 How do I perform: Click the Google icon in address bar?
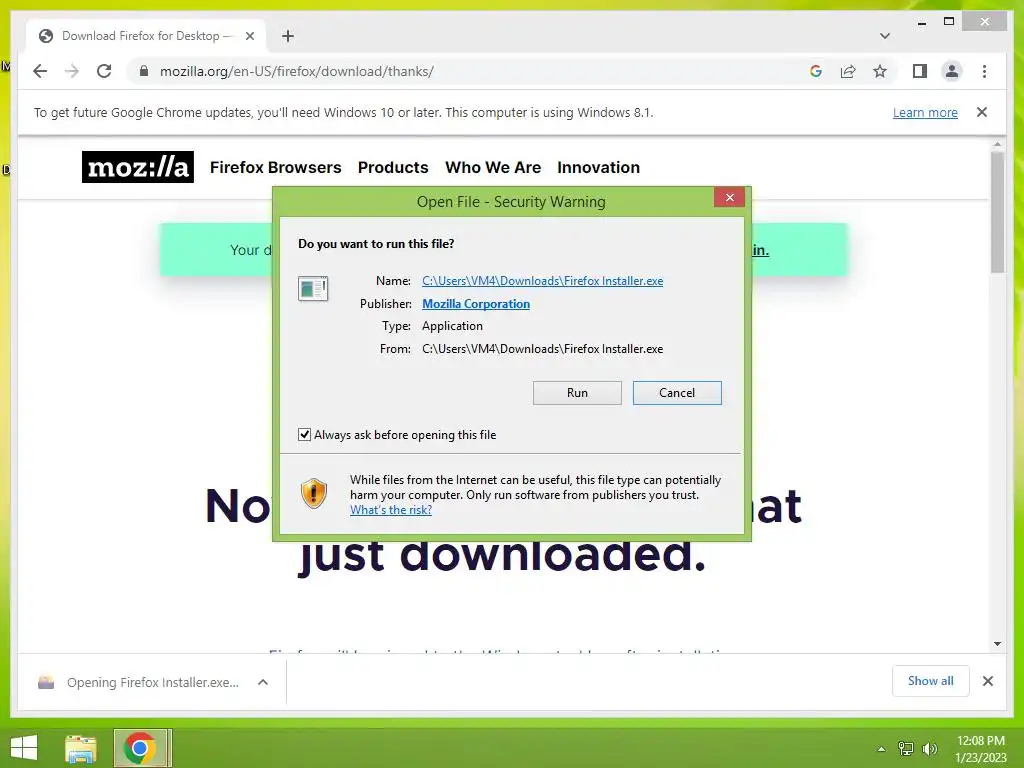pos(816,71)
